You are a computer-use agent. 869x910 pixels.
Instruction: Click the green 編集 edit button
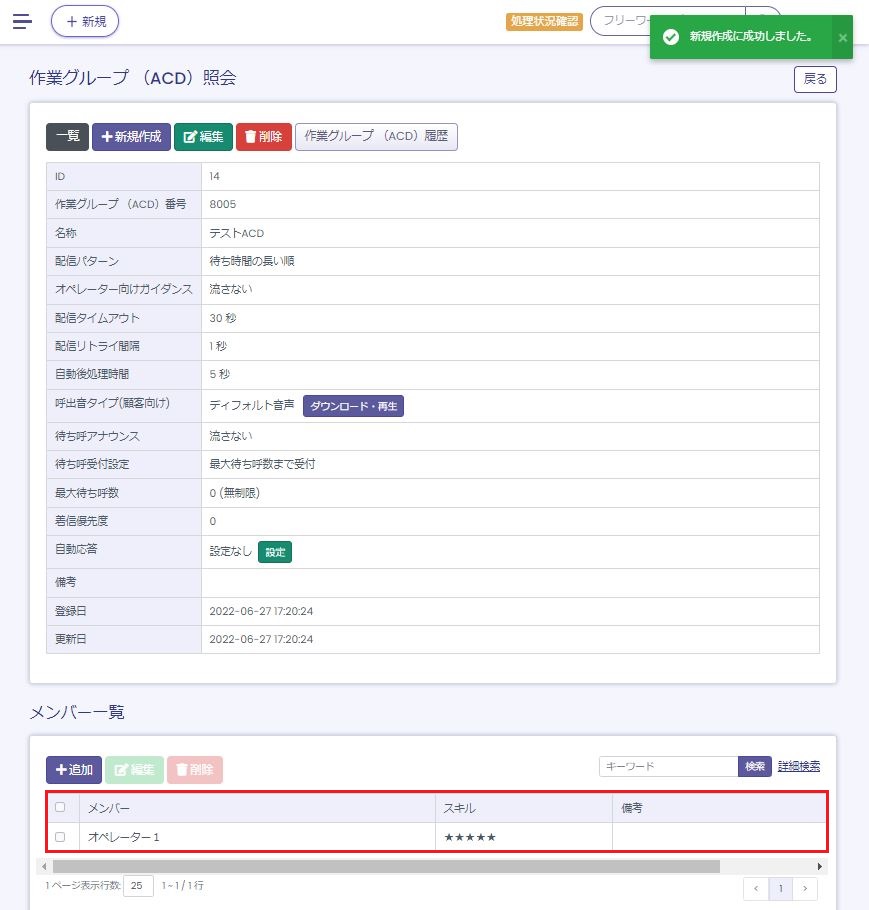[203, 137]
